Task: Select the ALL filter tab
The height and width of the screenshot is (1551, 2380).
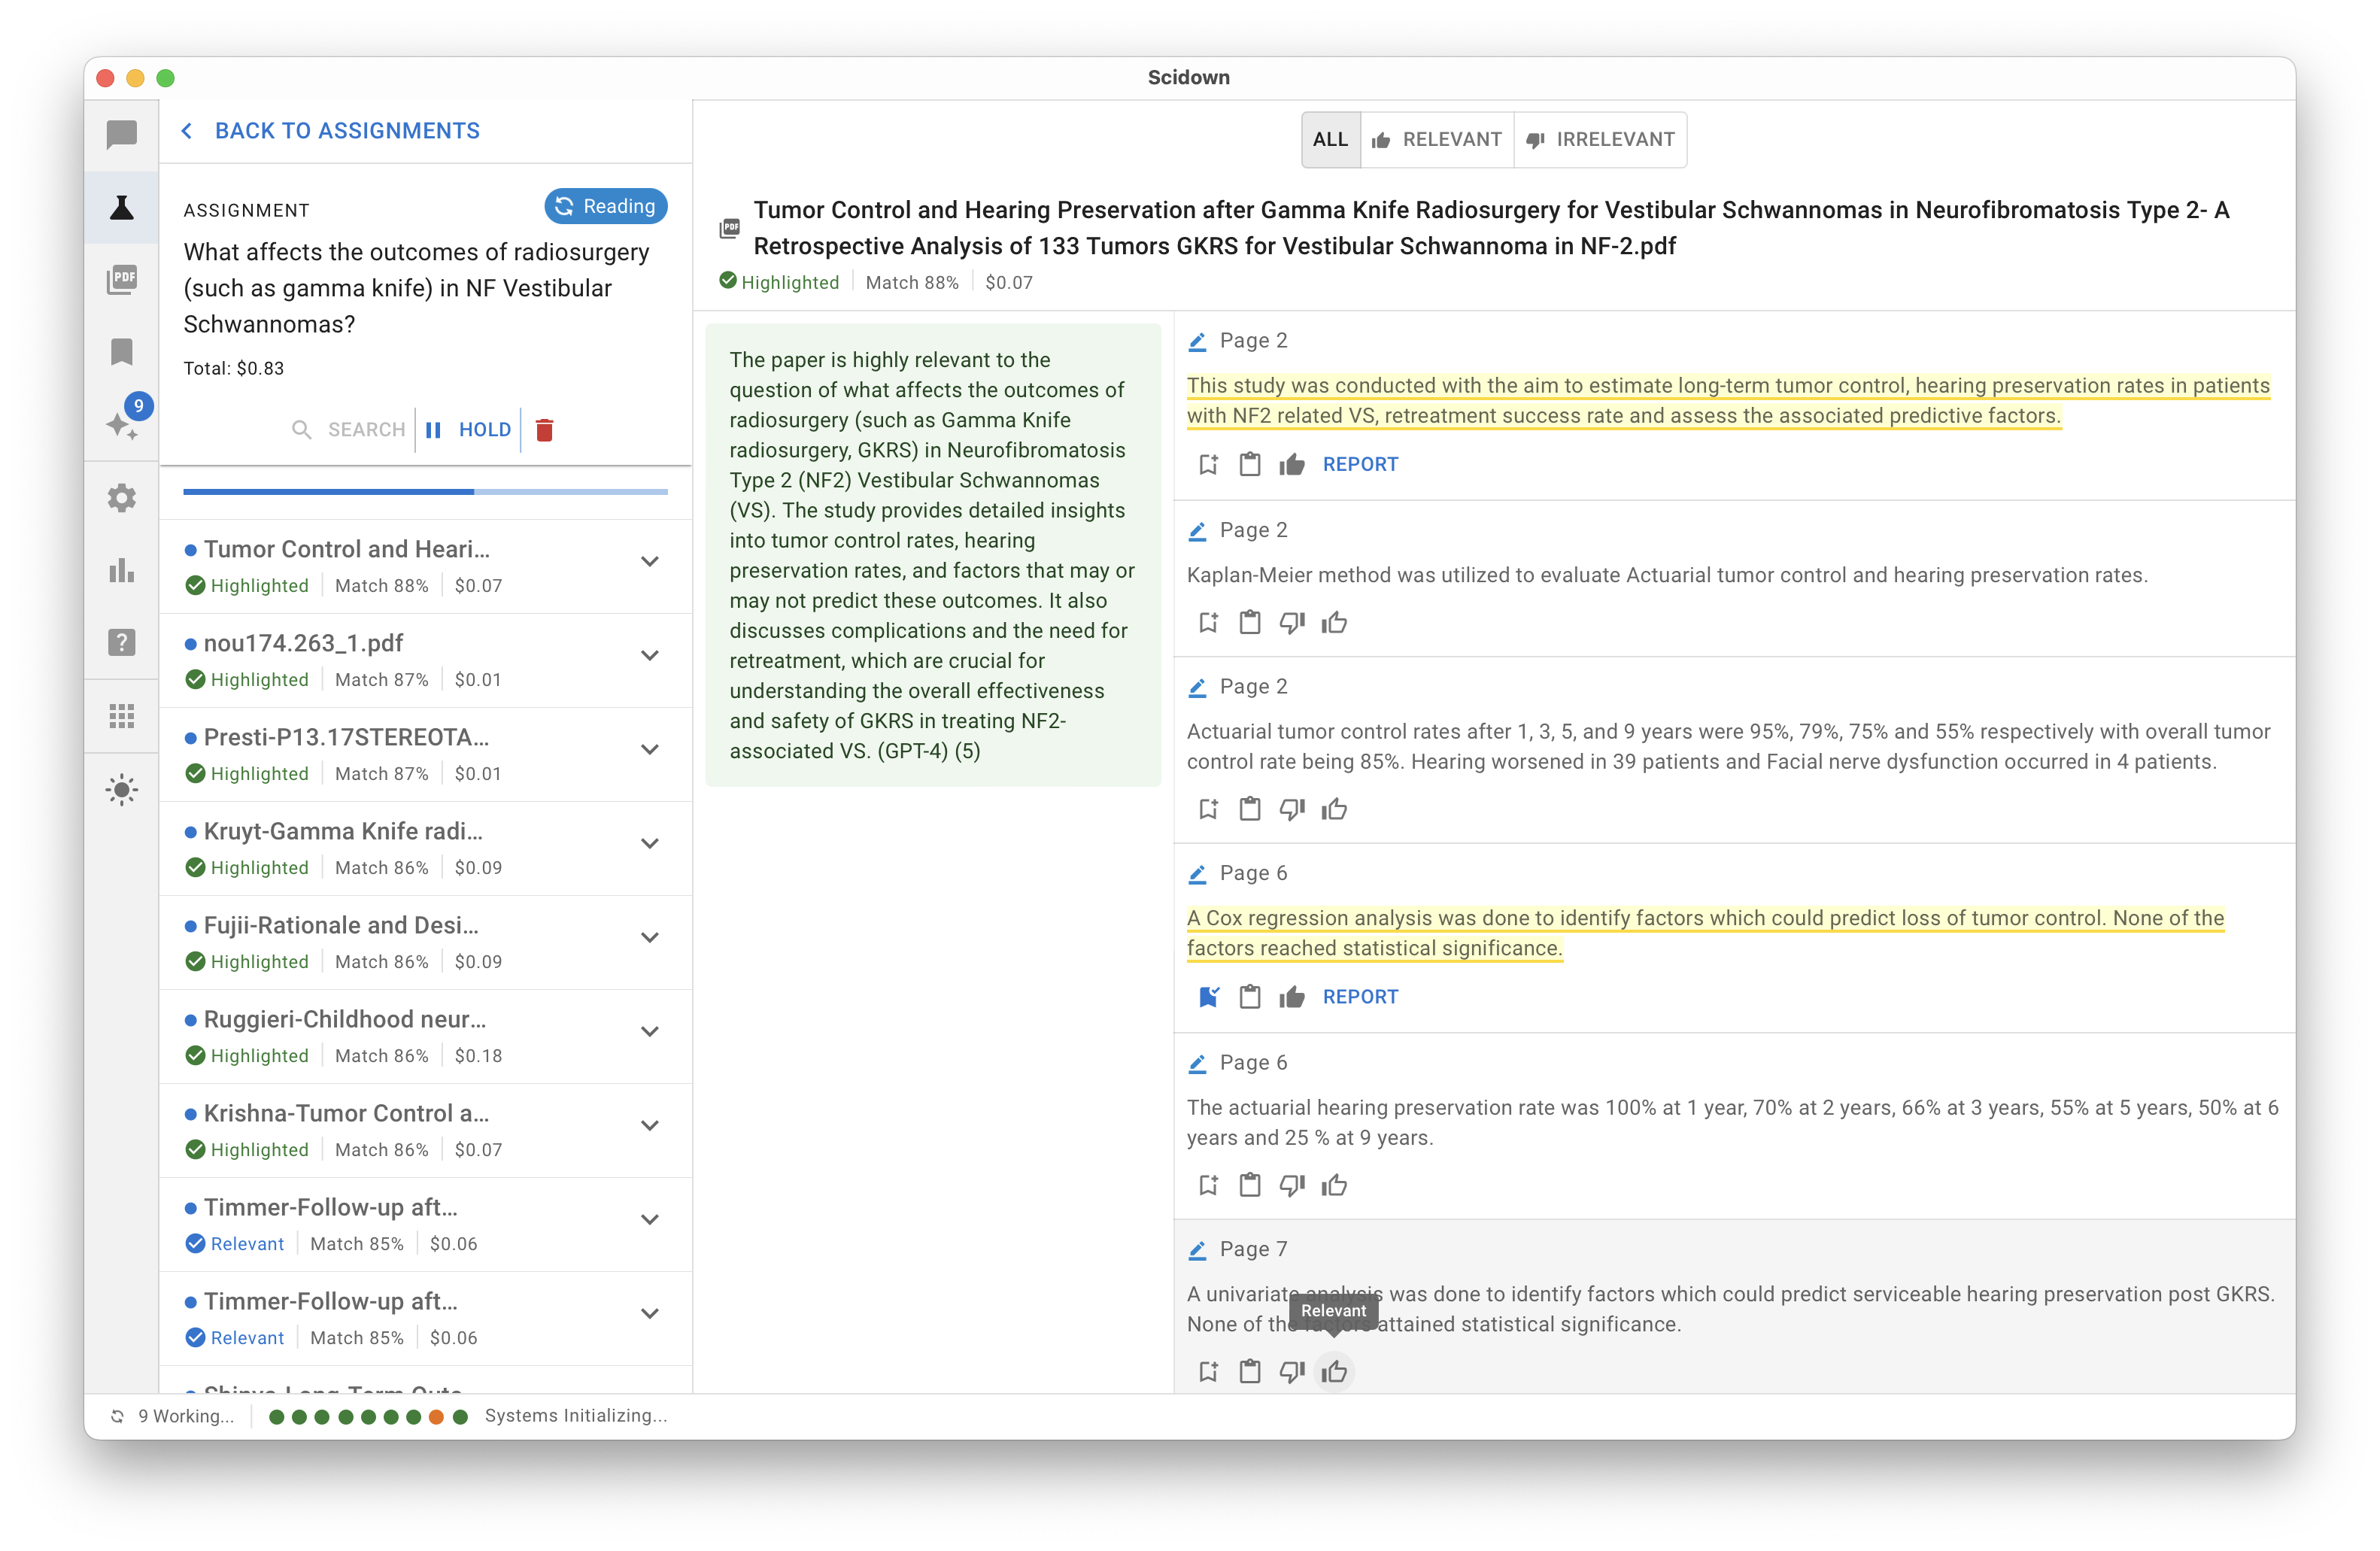Action: (1330, 140)
